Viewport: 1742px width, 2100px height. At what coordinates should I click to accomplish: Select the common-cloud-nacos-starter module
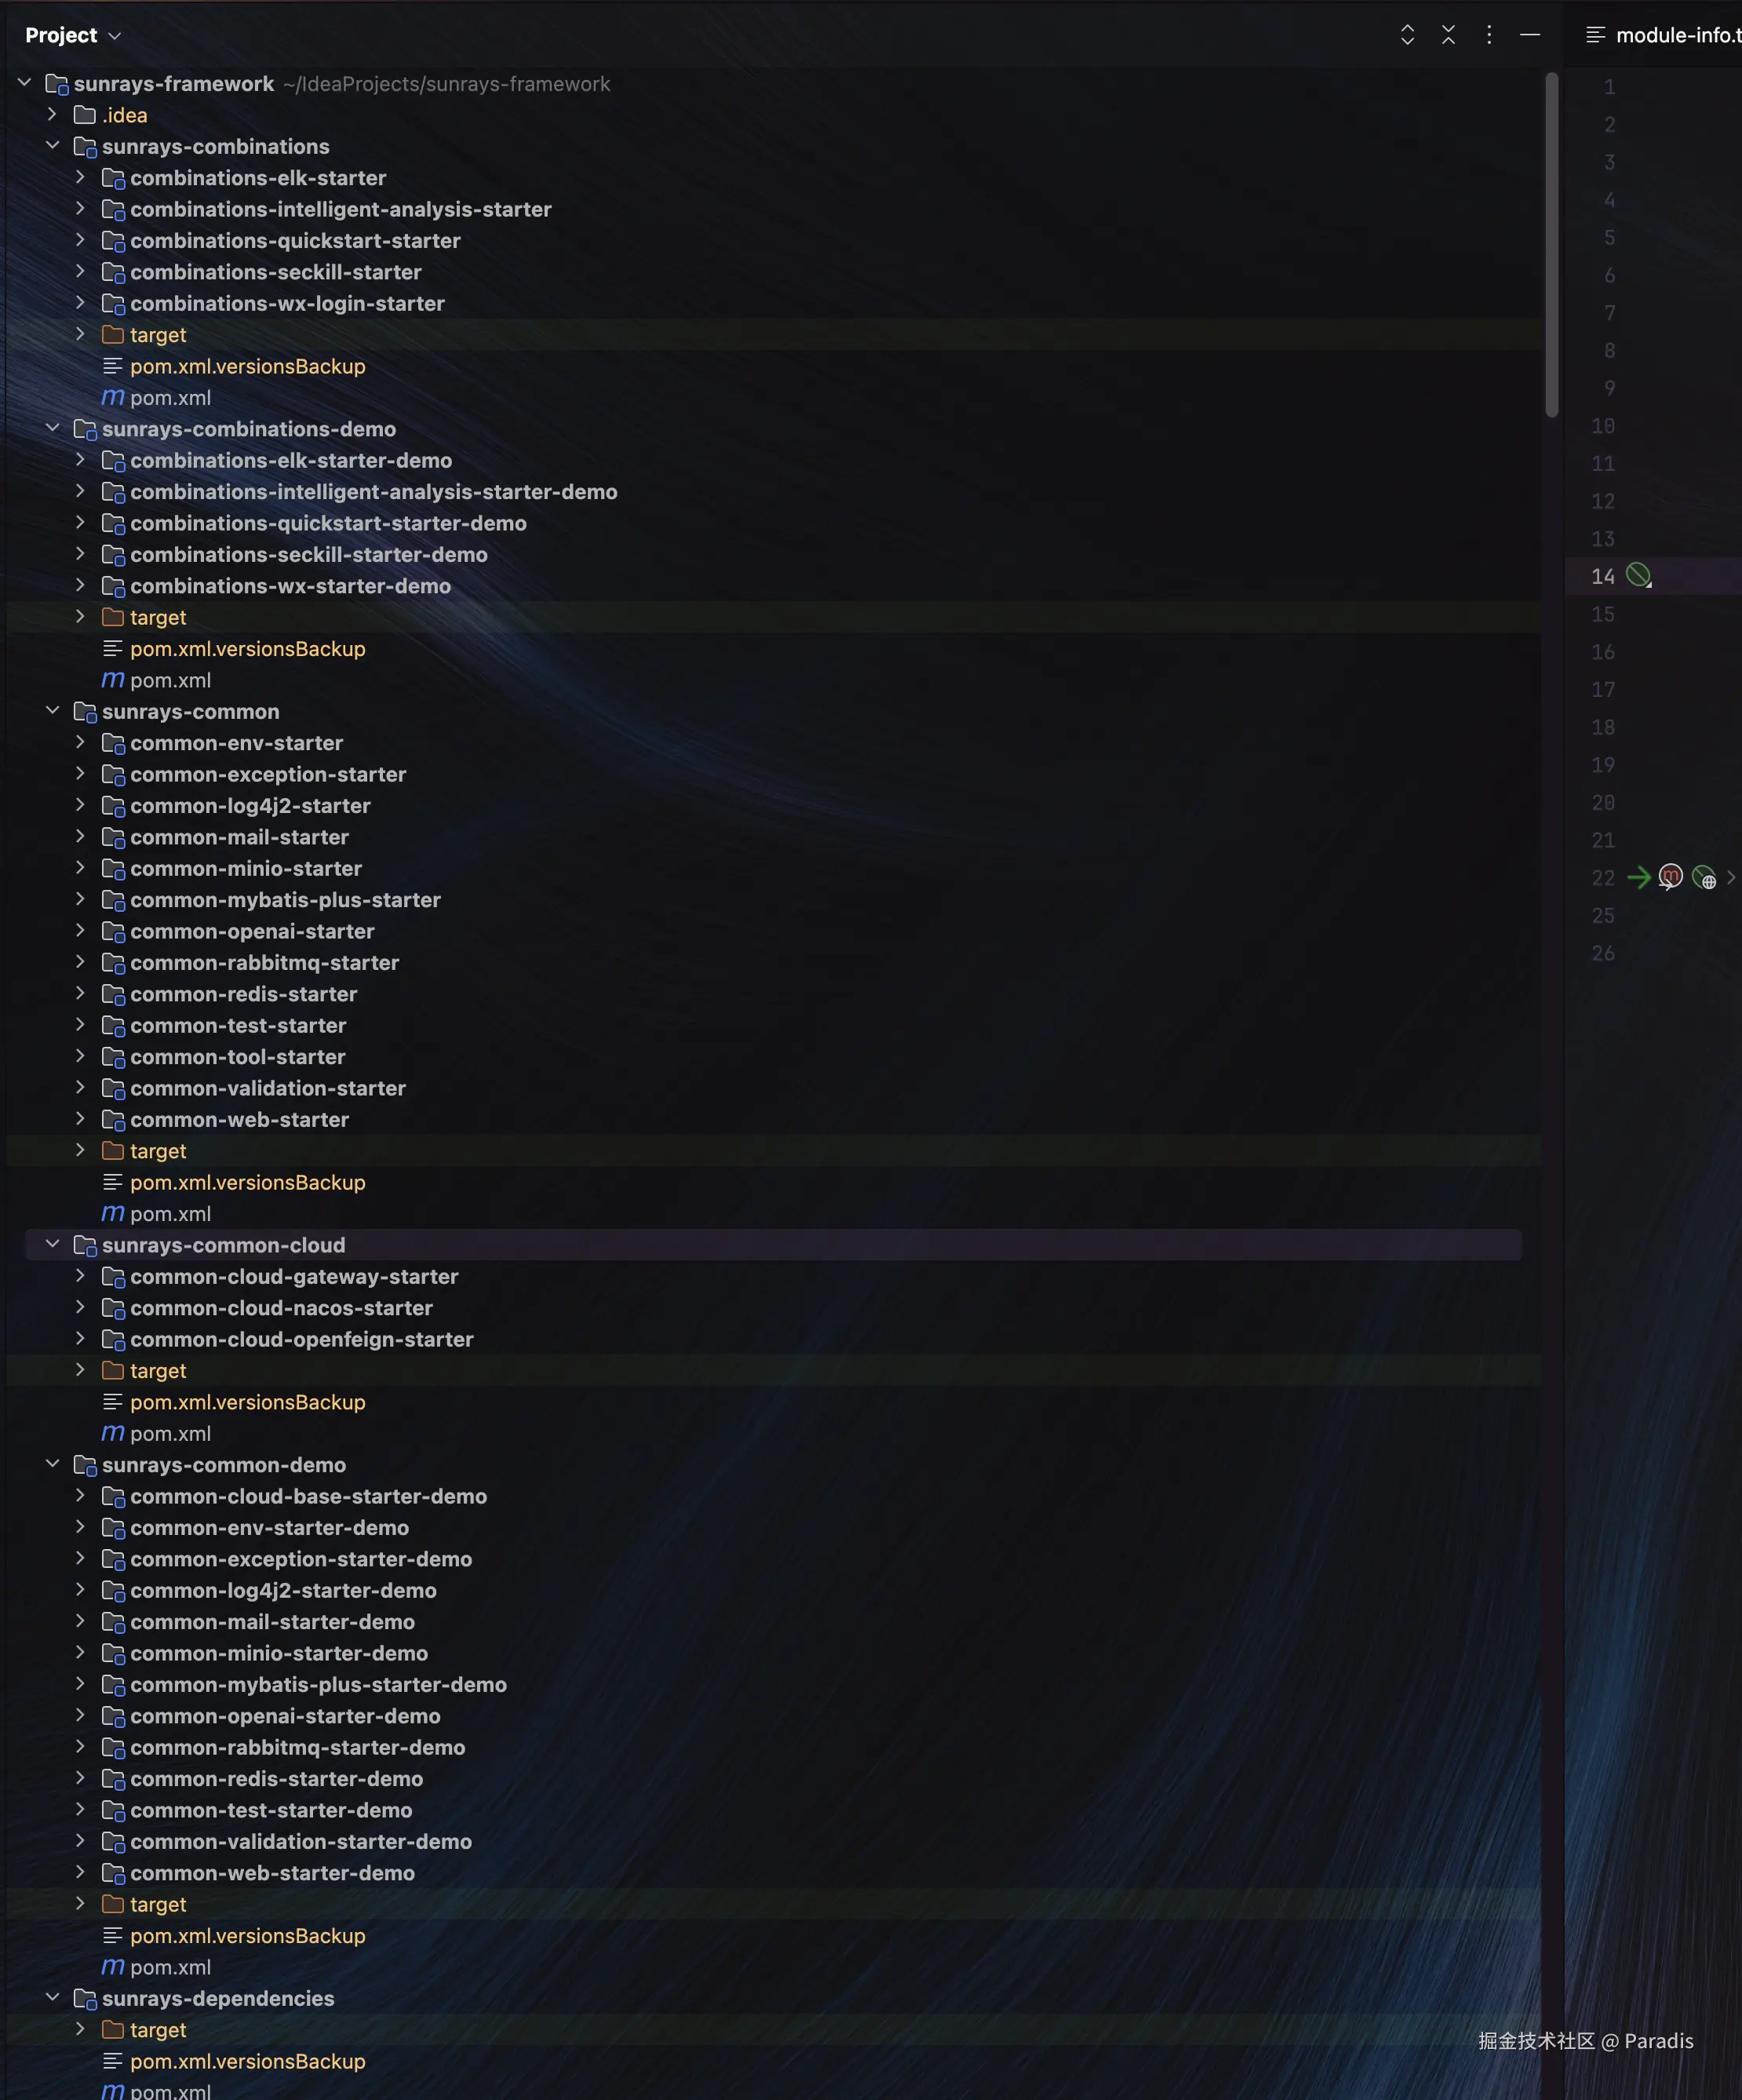point(281,1307)
